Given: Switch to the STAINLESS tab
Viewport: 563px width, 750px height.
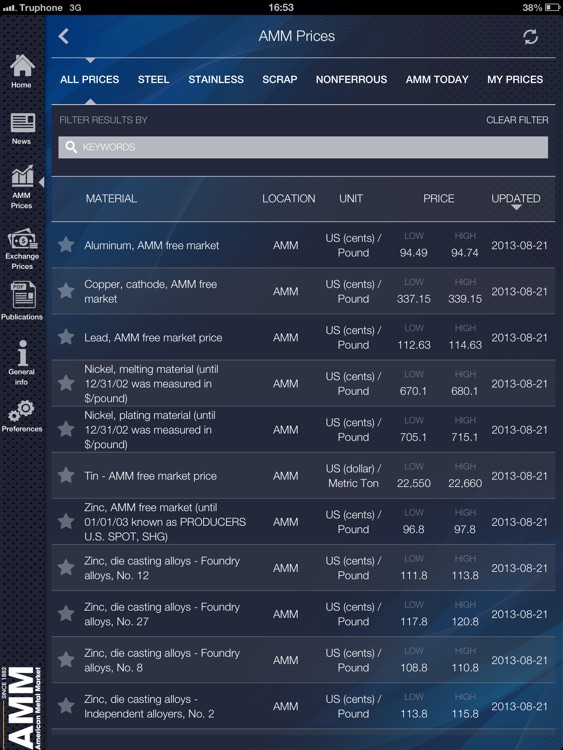Looking at the screenshot, I should click(216, 79).
